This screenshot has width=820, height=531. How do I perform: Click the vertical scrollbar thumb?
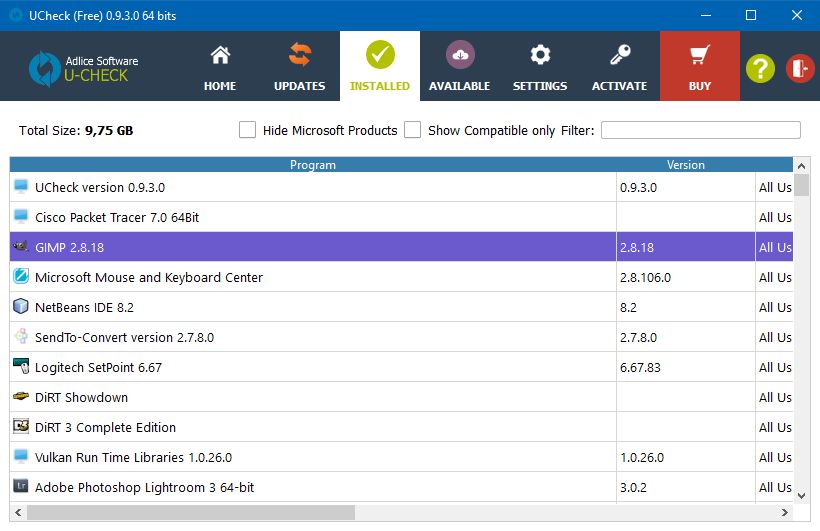pos(801,185)
